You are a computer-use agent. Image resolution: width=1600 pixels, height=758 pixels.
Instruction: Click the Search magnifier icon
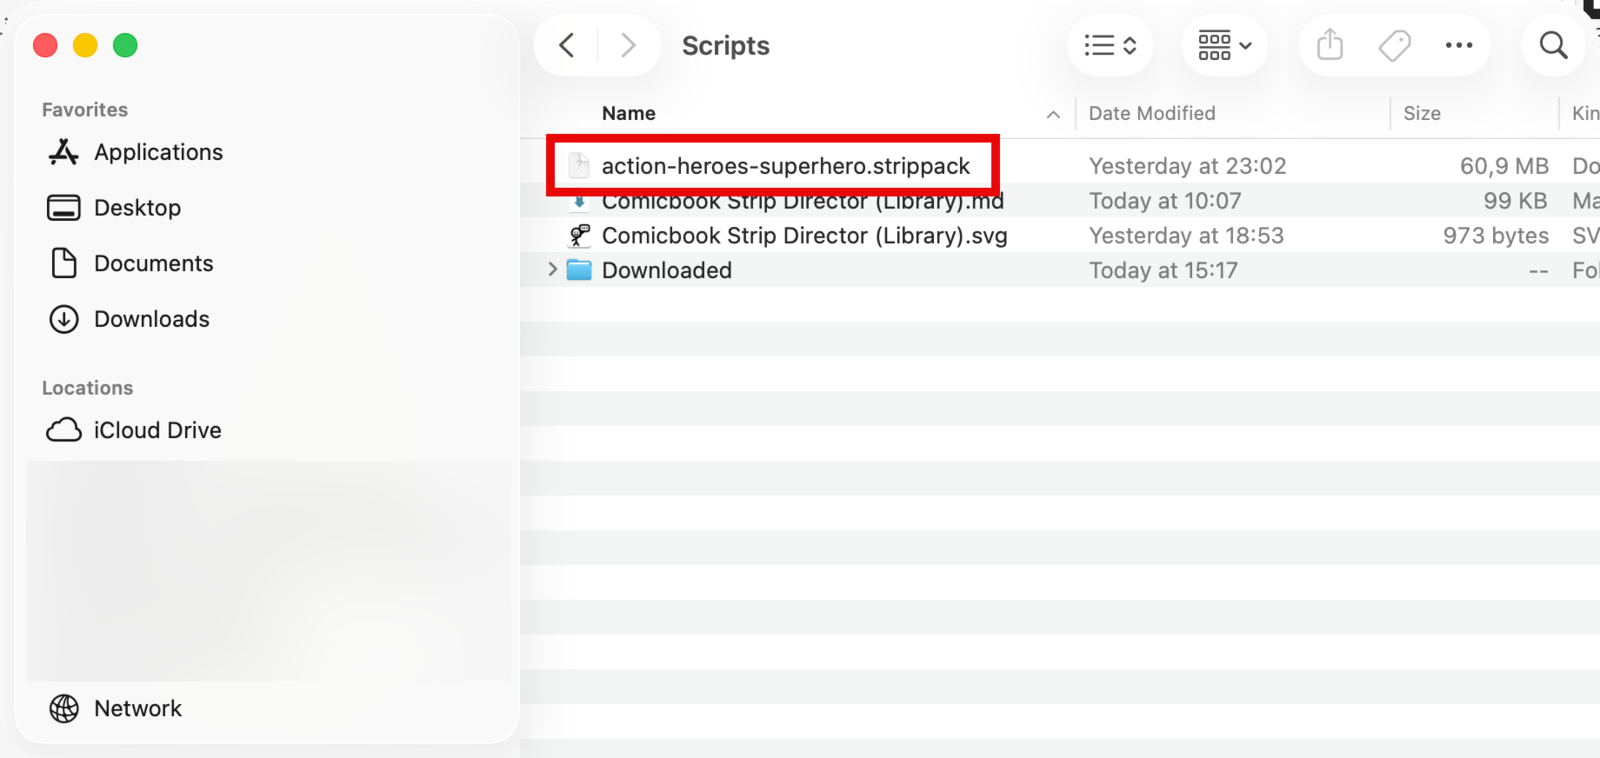(x=1553, y=45)
